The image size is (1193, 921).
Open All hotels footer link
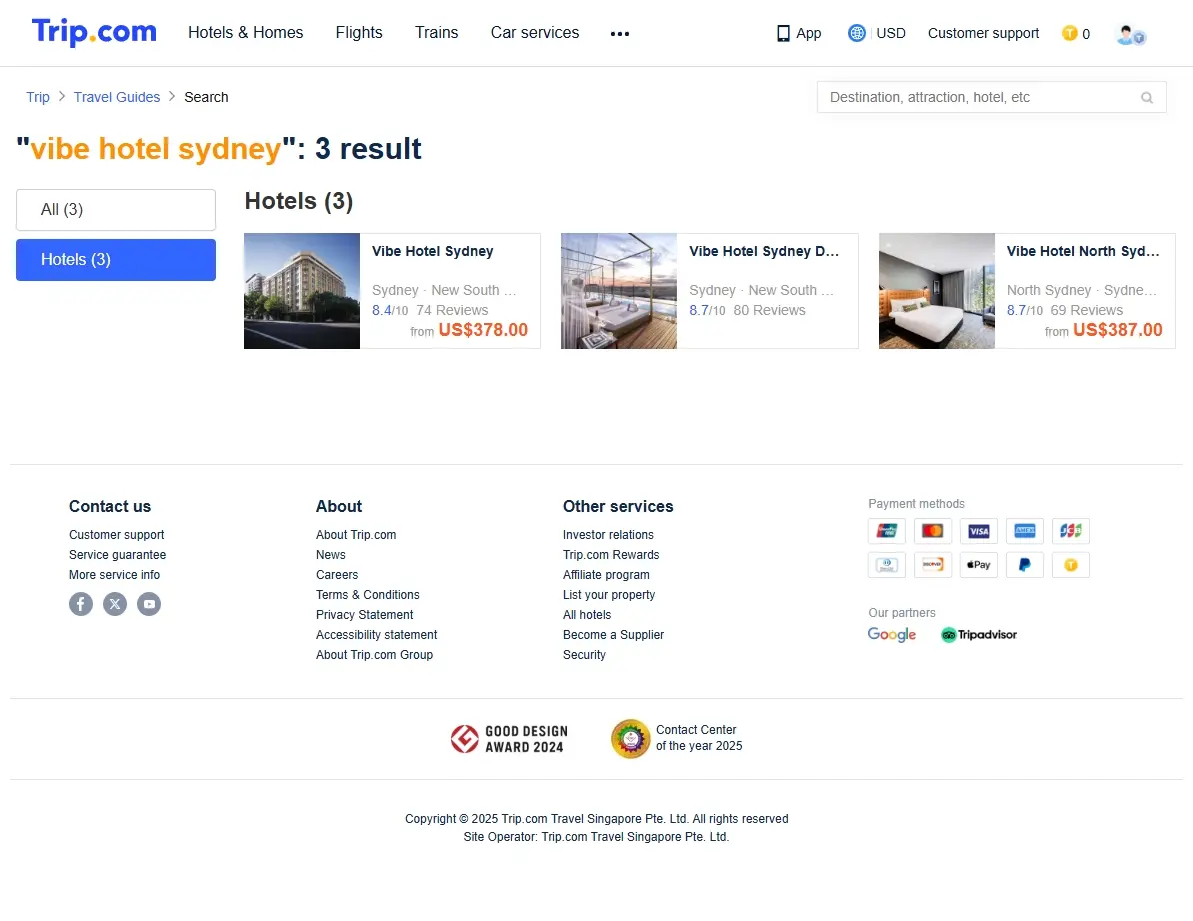(587, 615)
